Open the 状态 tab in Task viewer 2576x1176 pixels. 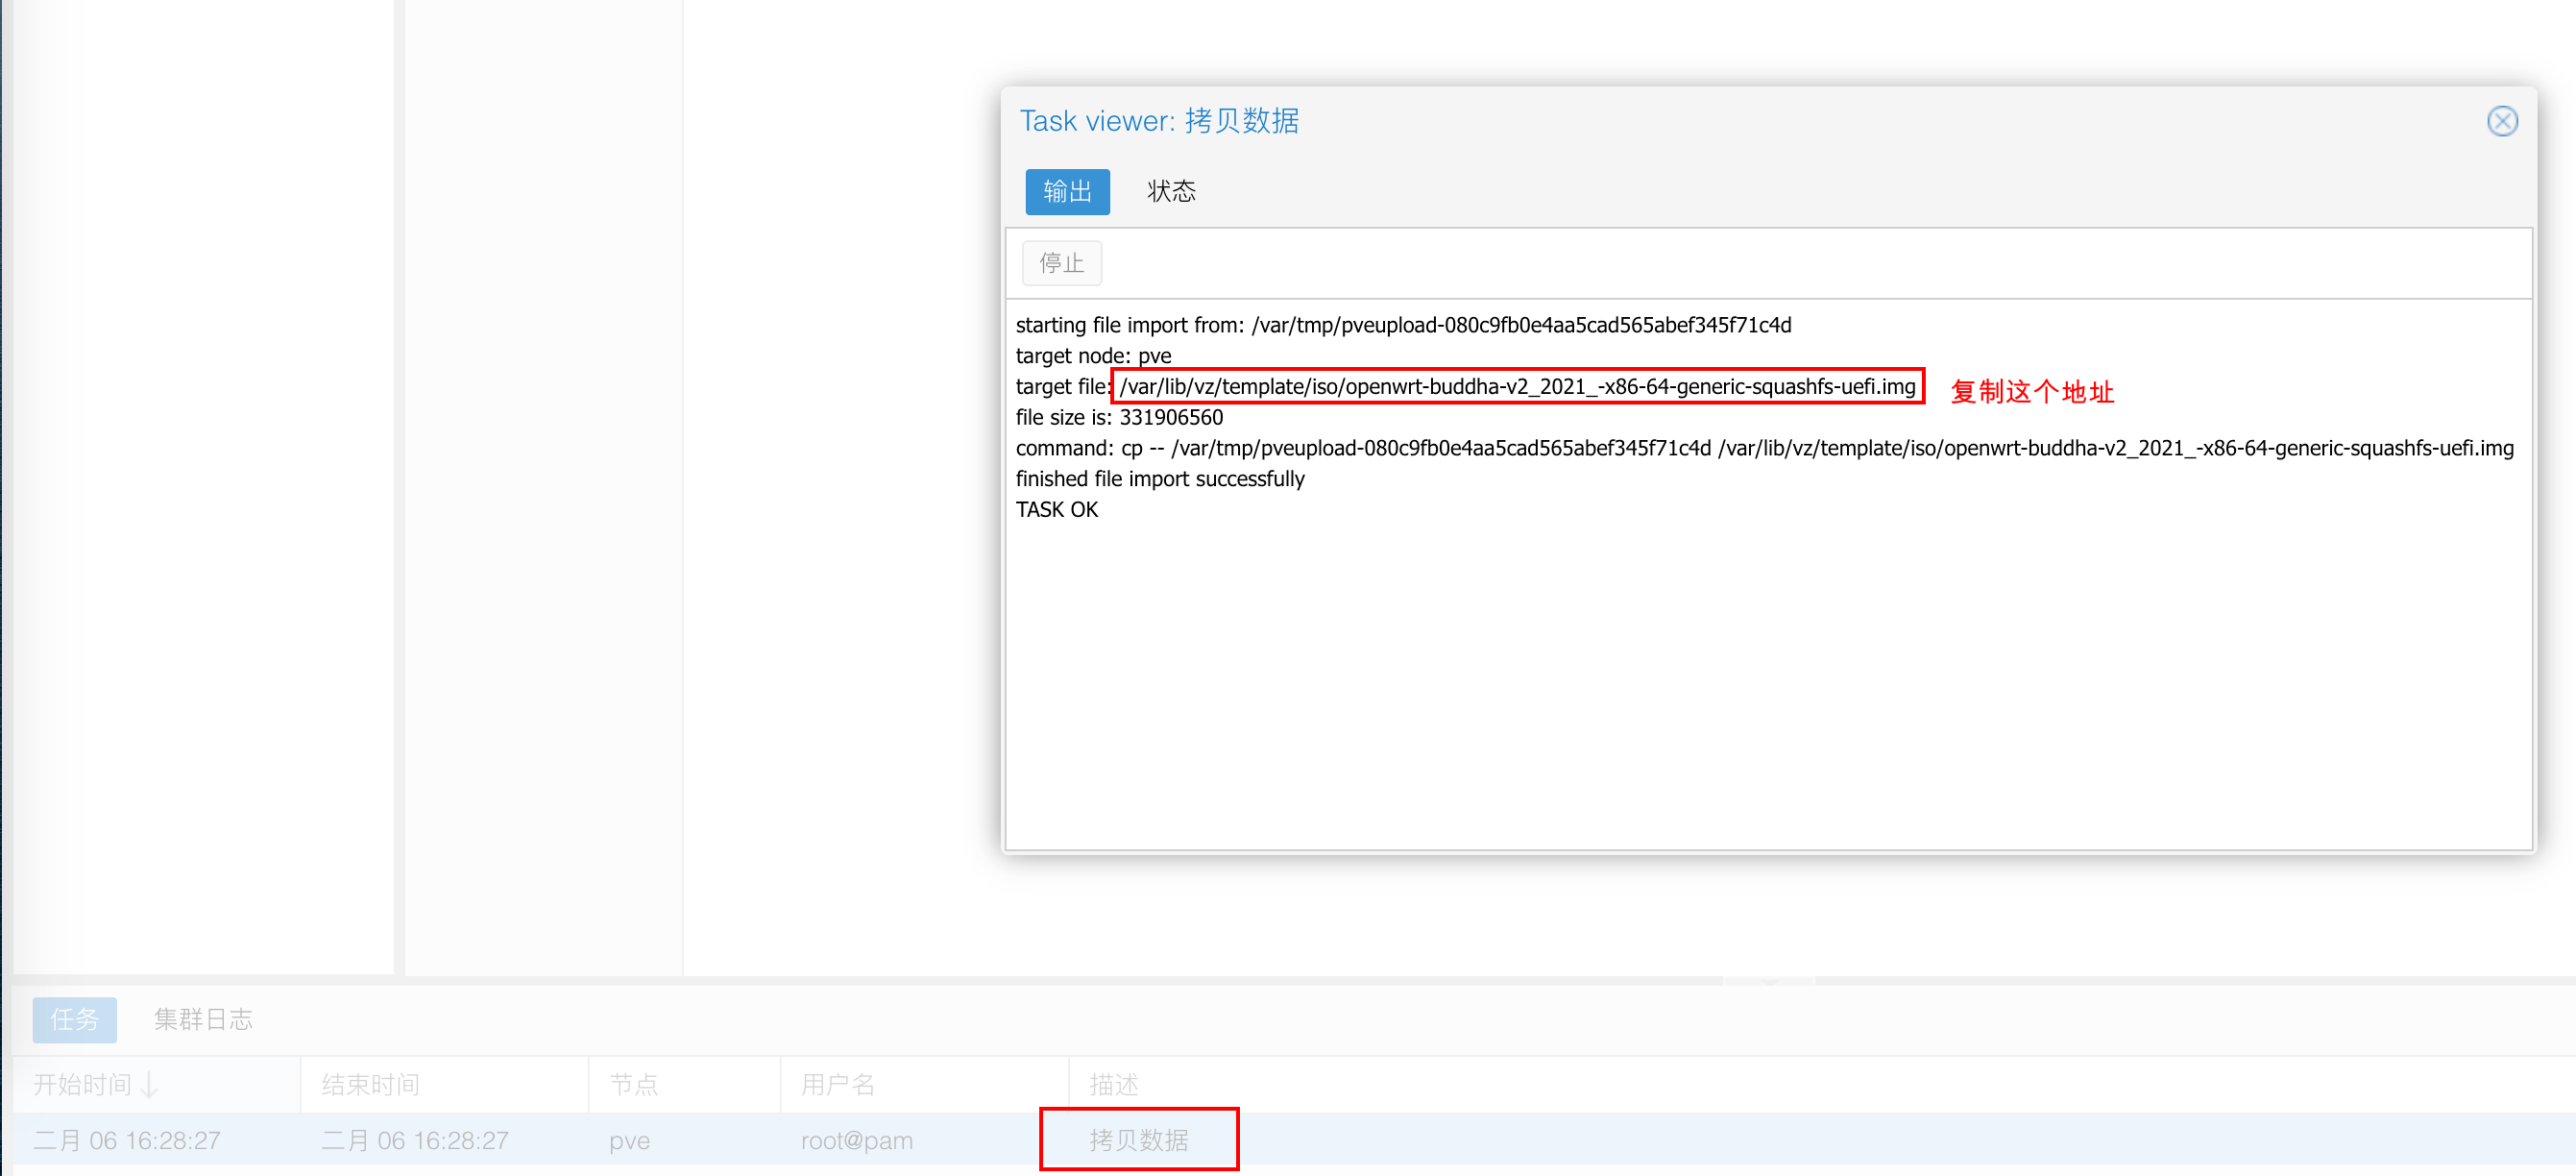click(x=1170, y=191)
